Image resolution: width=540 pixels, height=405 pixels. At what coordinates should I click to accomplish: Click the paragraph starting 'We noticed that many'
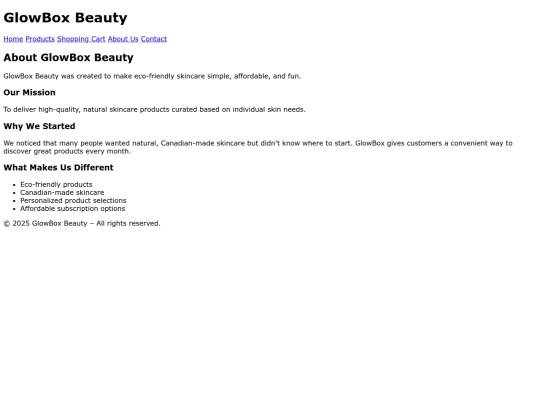(x=258, y=147)
